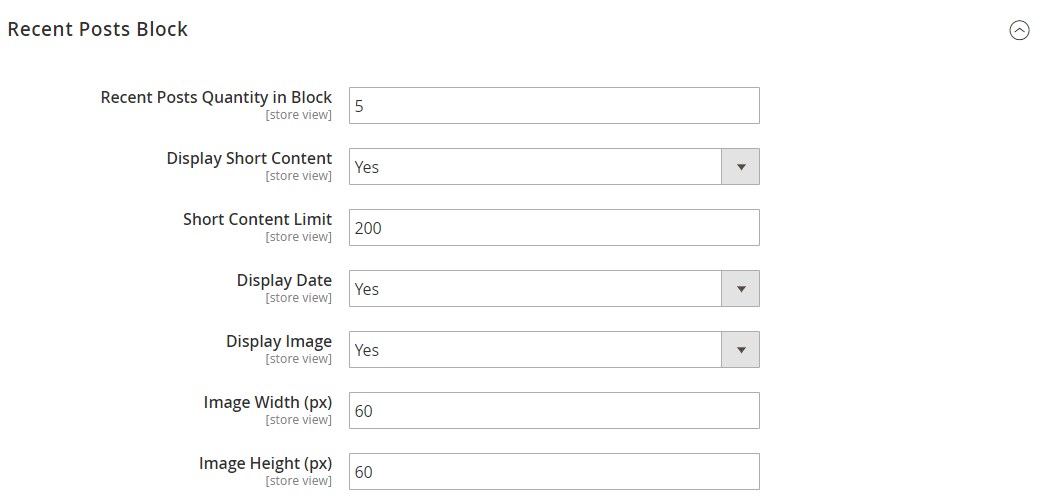Select the Image Height (px) field
The width and height of the screenshot is (1044, 503).
pyautogui.click(x=554, y=472)
